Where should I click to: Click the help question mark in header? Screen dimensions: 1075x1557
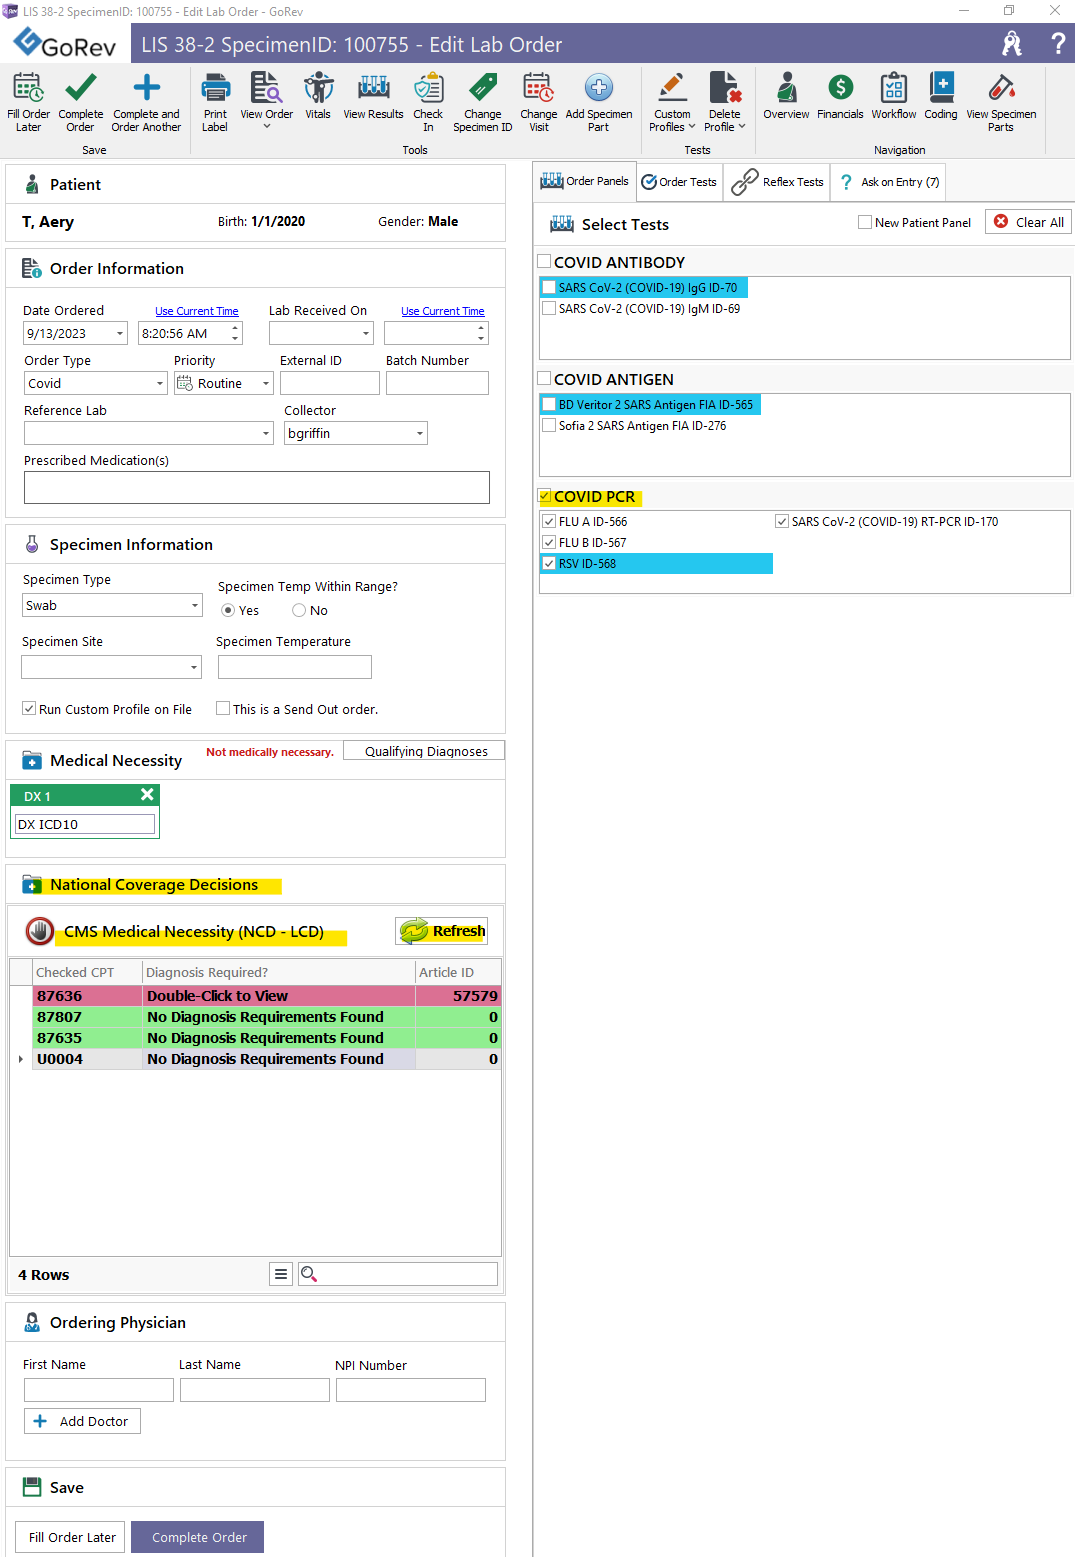(1058, 44)
